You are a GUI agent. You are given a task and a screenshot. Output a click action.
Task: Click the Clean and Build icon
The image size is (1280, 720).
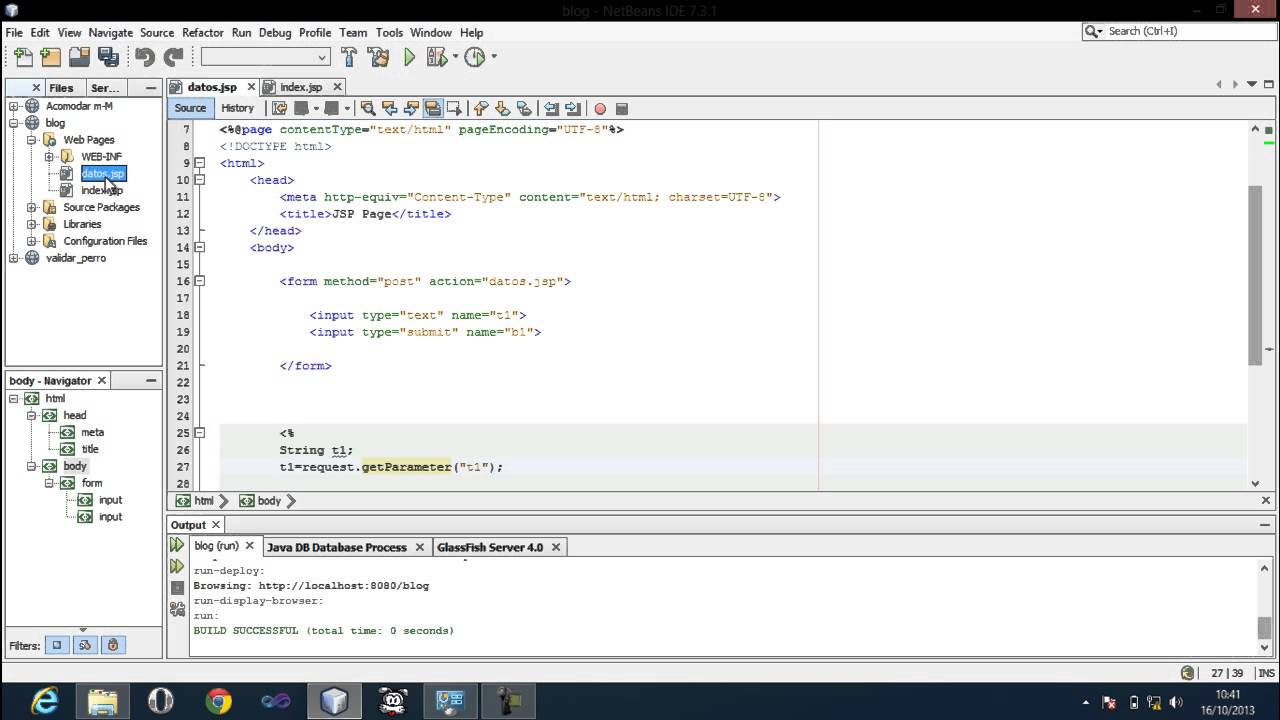pos(379,58)
